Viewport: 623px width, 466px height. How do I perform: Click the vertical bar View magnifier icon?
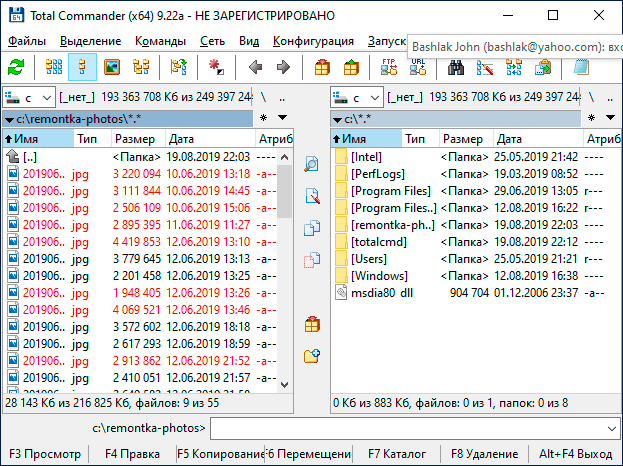(312, 164)
